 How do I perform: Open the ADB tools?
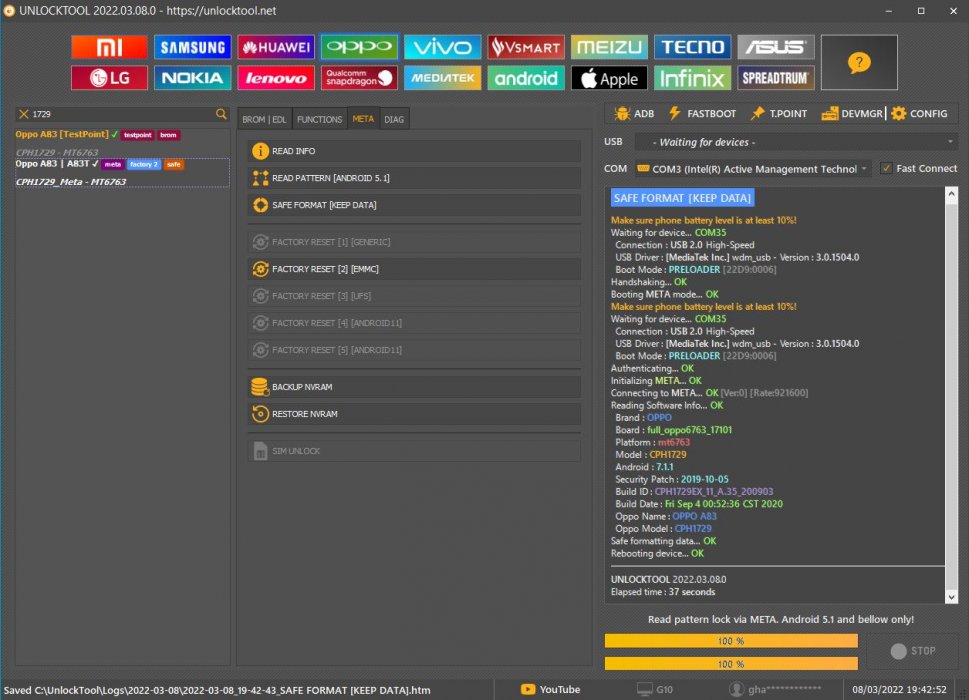coord(634,114)
